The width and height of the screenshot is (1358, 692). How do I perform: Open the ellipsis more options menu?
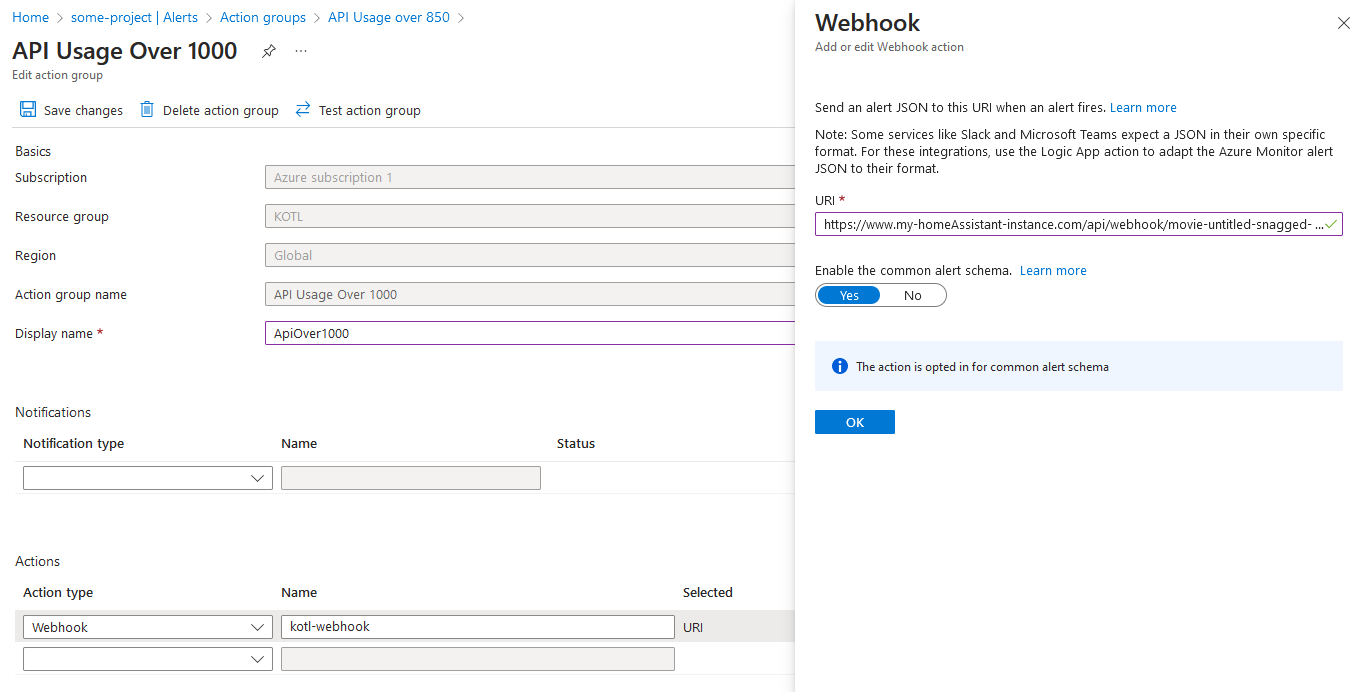301,51
